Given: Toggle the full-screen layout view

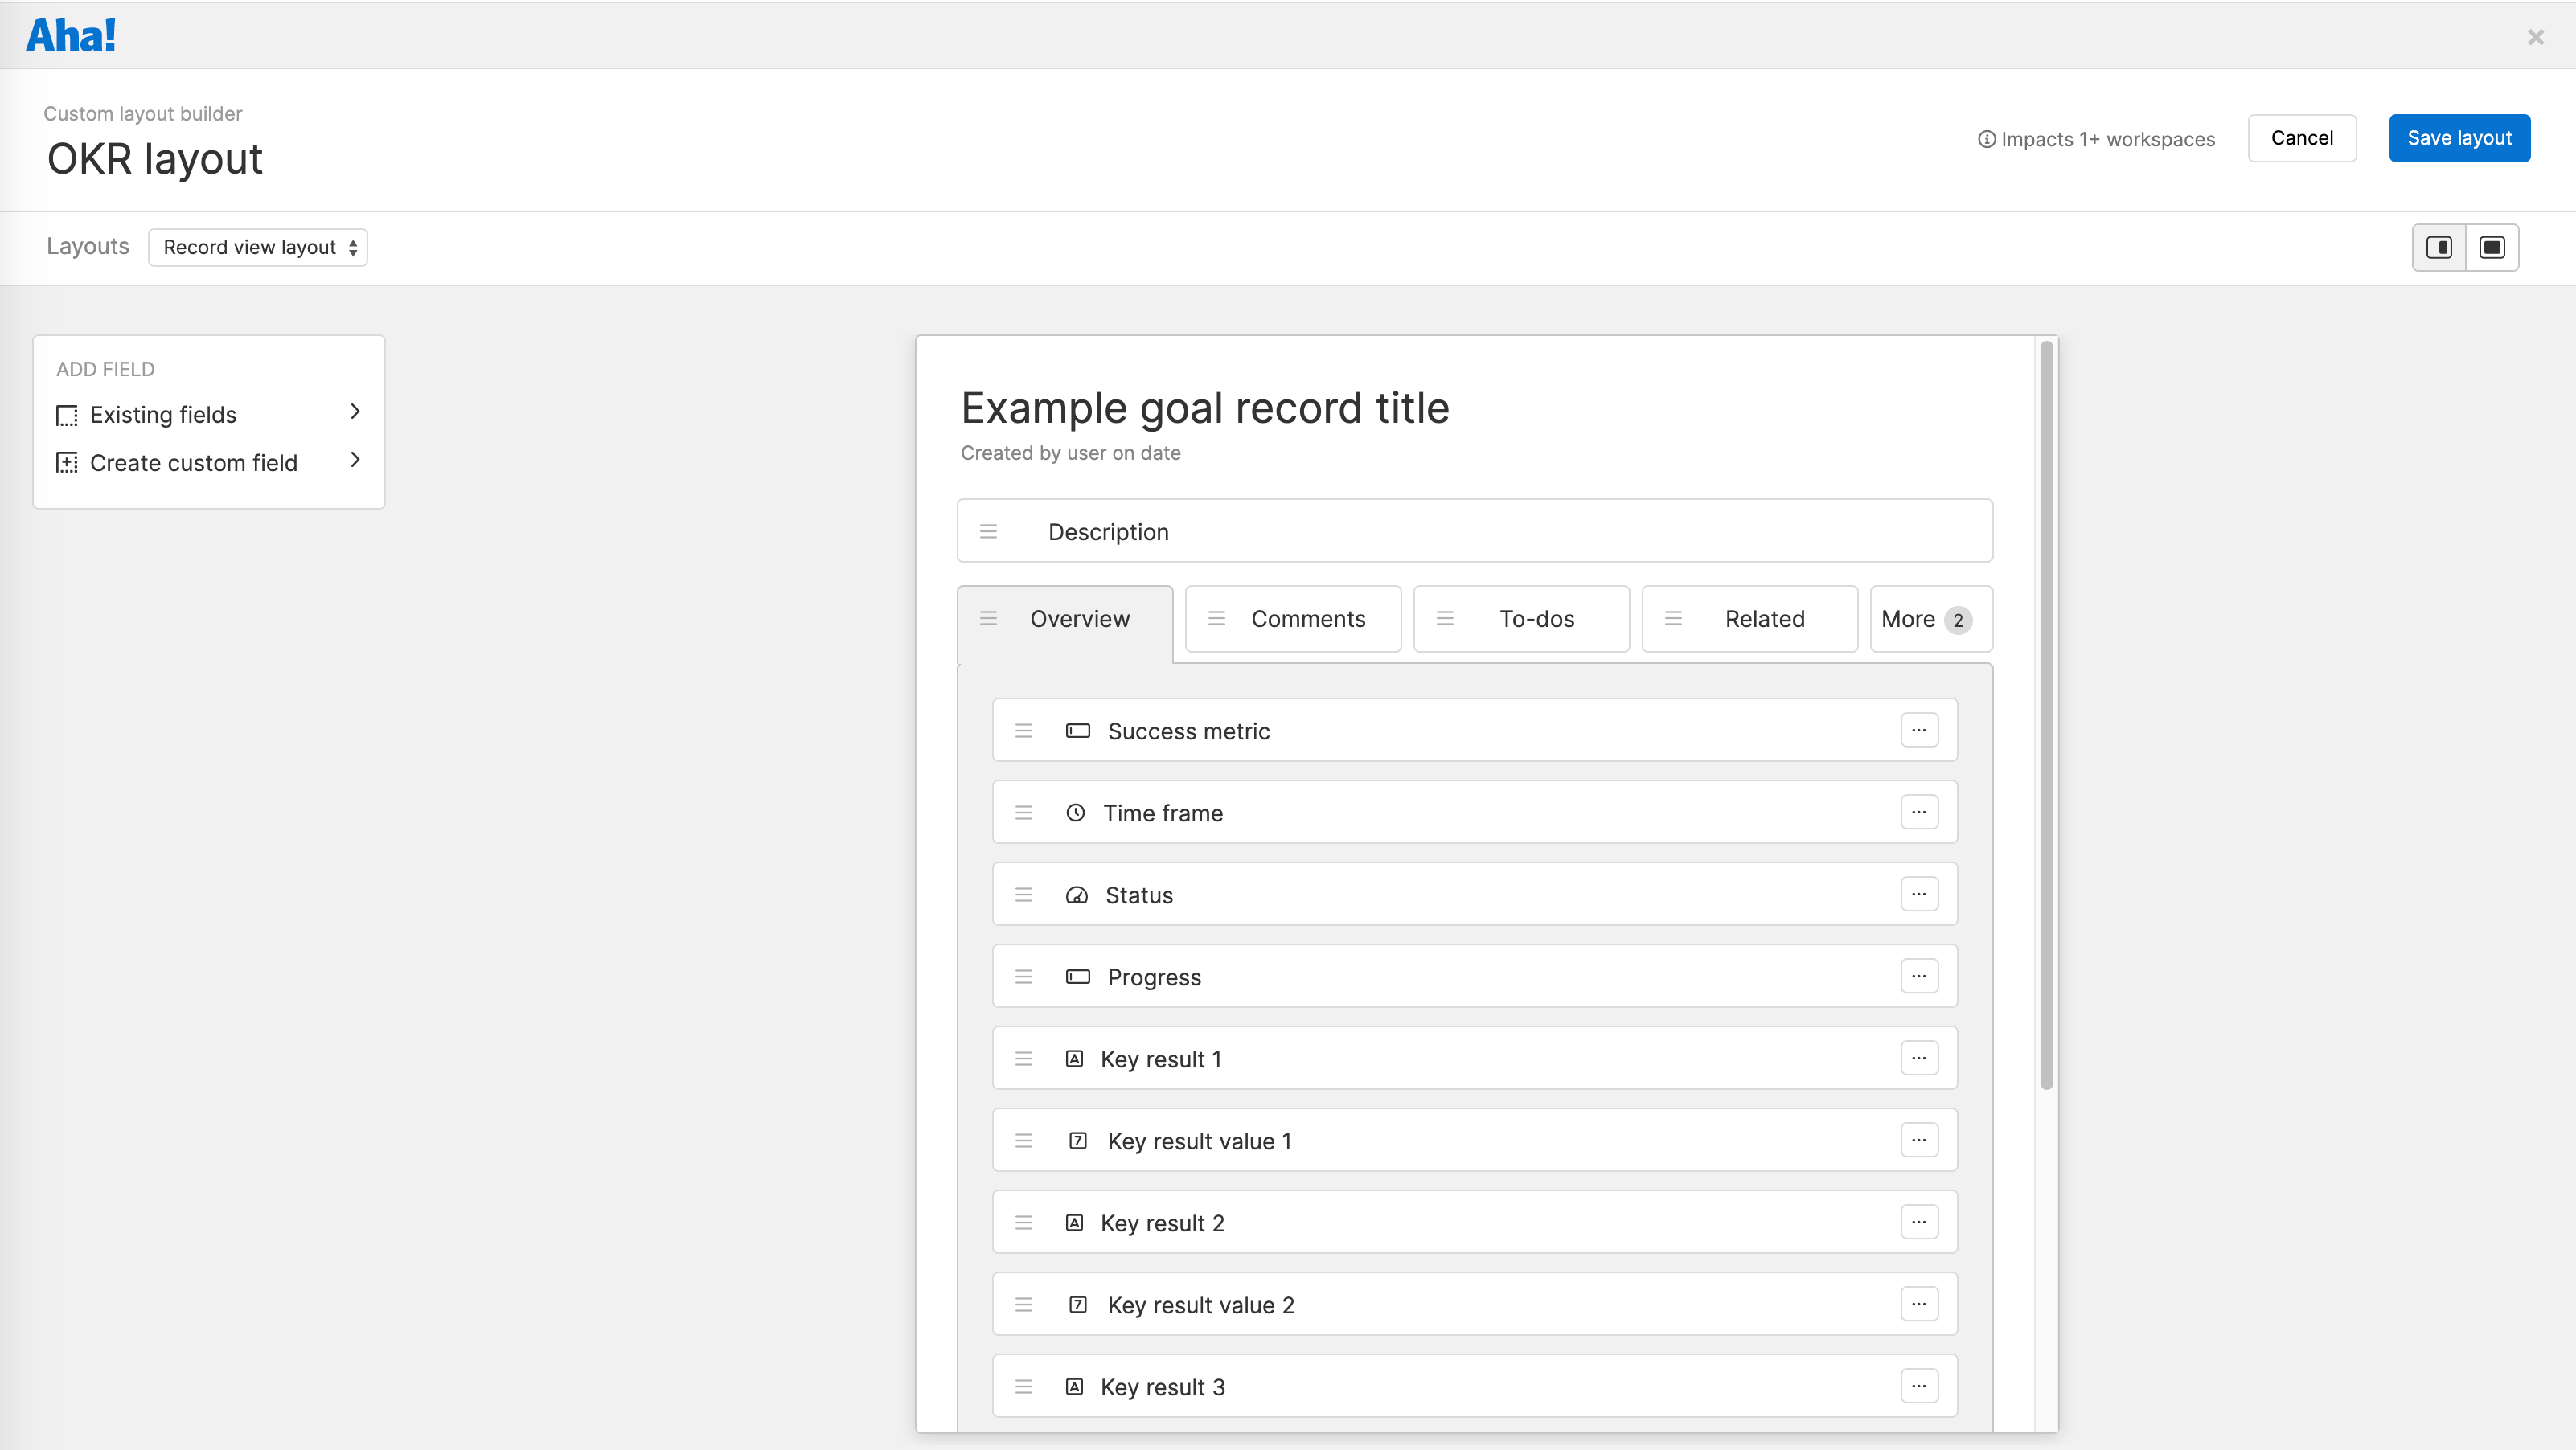Looking at the screenshot, I should [2493, 247].
